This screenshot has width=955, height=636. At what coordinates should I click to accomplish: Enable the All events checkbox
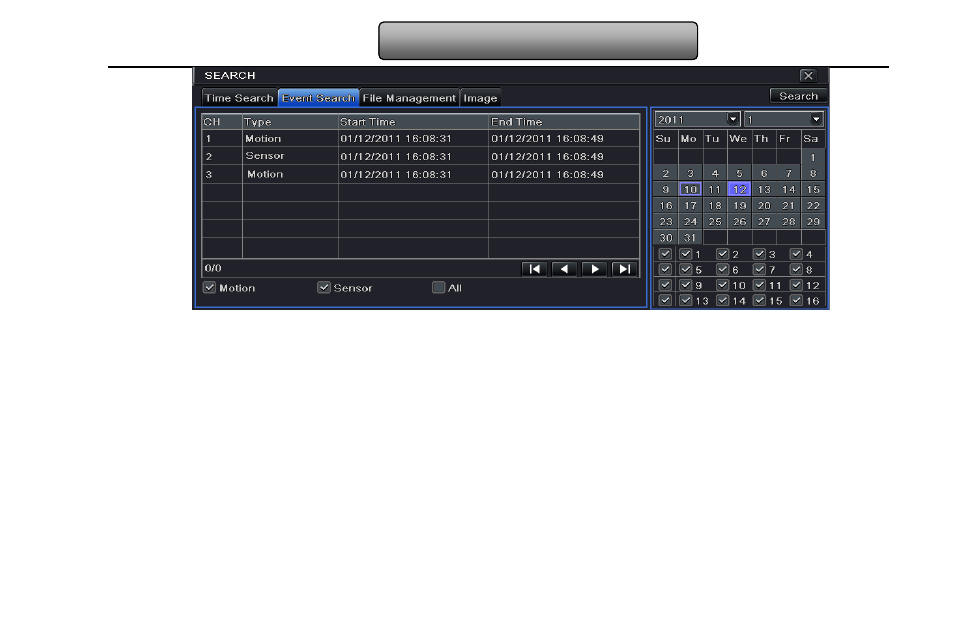[x=439, y=288]
